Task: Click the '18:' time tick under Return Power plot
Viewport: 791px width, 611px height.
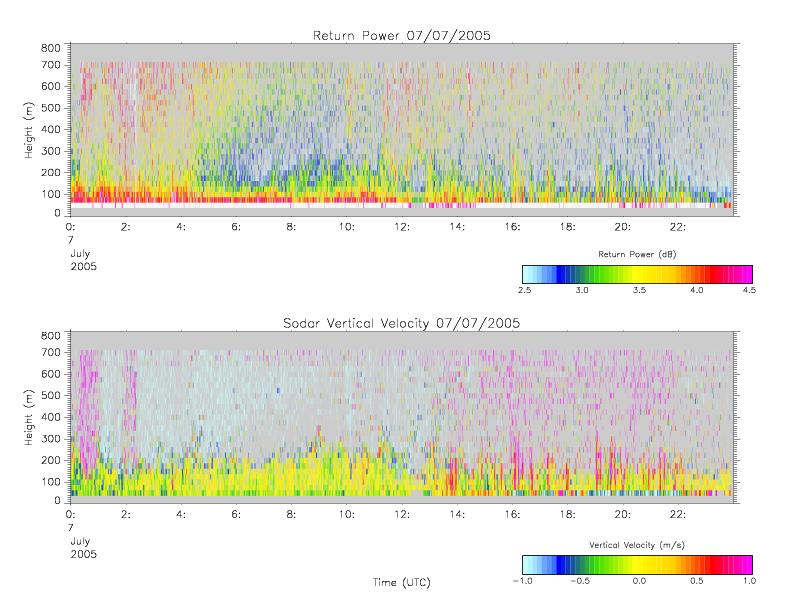Action: pyautogui.click(x=568, y=227)
